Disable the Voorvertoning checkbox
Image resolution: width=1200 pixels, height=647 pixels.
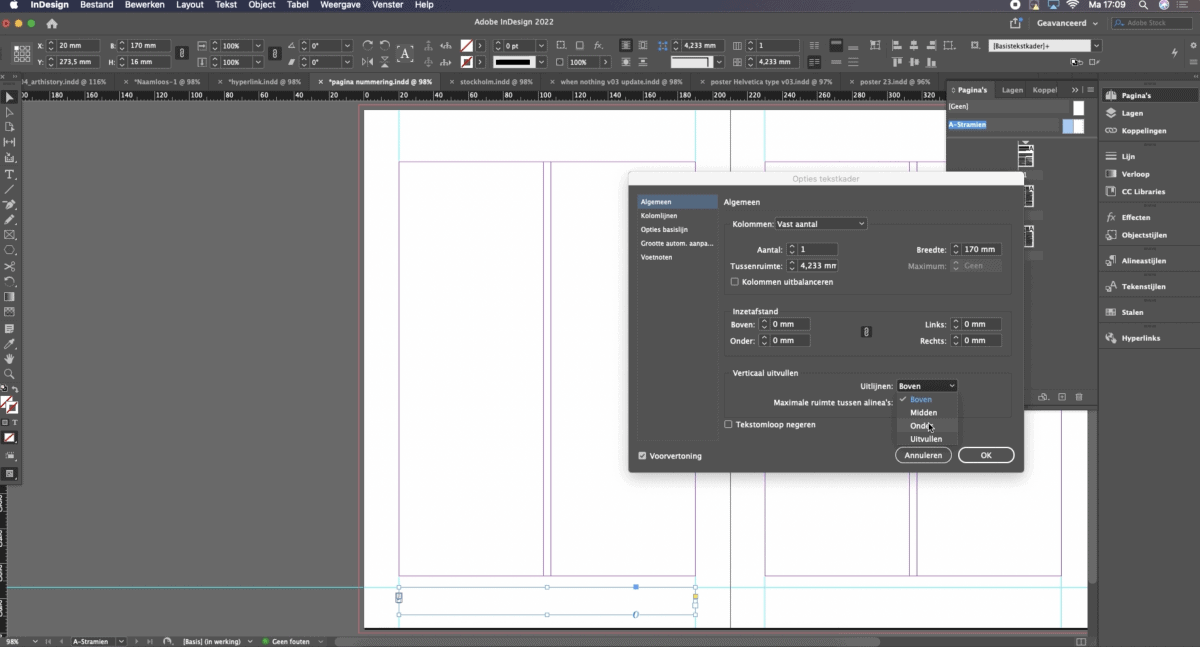coord(643,455)
